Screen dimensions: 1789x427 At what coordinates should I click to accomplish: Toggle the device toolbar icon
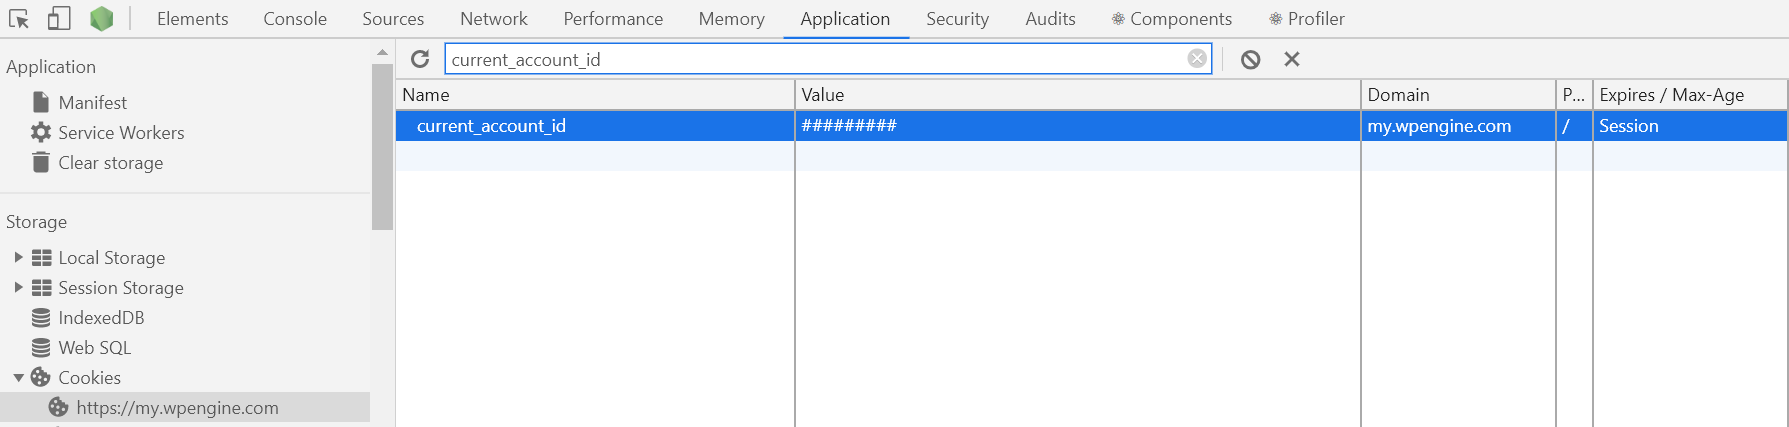pyautogui.click(x=59, y=18)
